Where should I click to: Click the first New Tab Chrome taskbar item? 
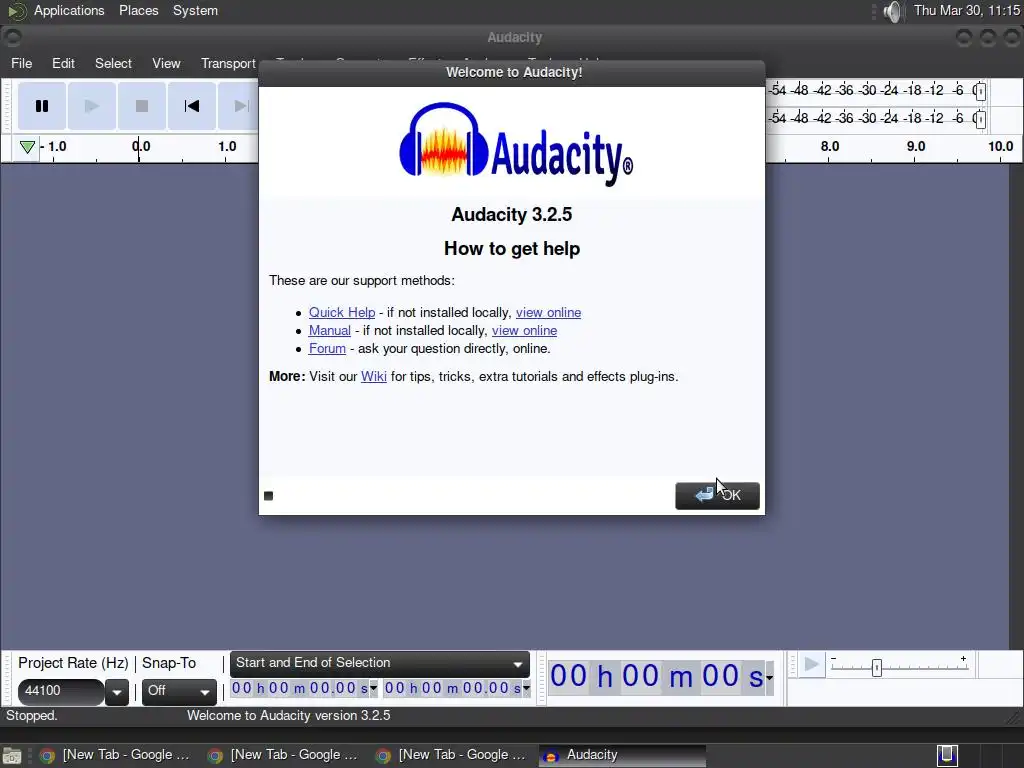[115, 755]
